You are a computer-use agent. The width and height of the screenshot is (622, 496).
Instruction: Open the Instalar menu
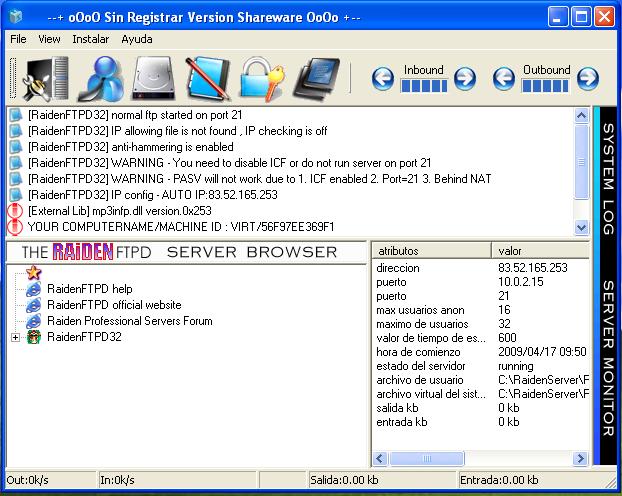tap(90, 39)
